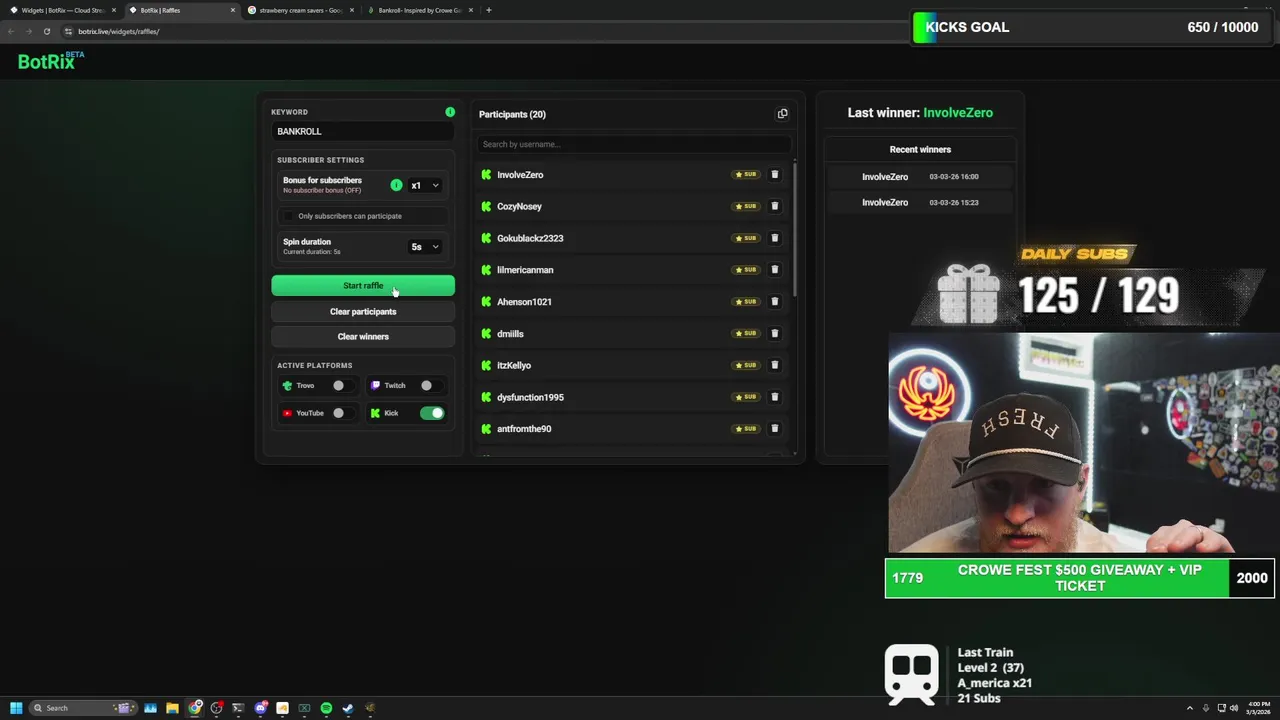1280x720 pixels.
Task: Click the BotRix logo
Action: coord(50,61)
